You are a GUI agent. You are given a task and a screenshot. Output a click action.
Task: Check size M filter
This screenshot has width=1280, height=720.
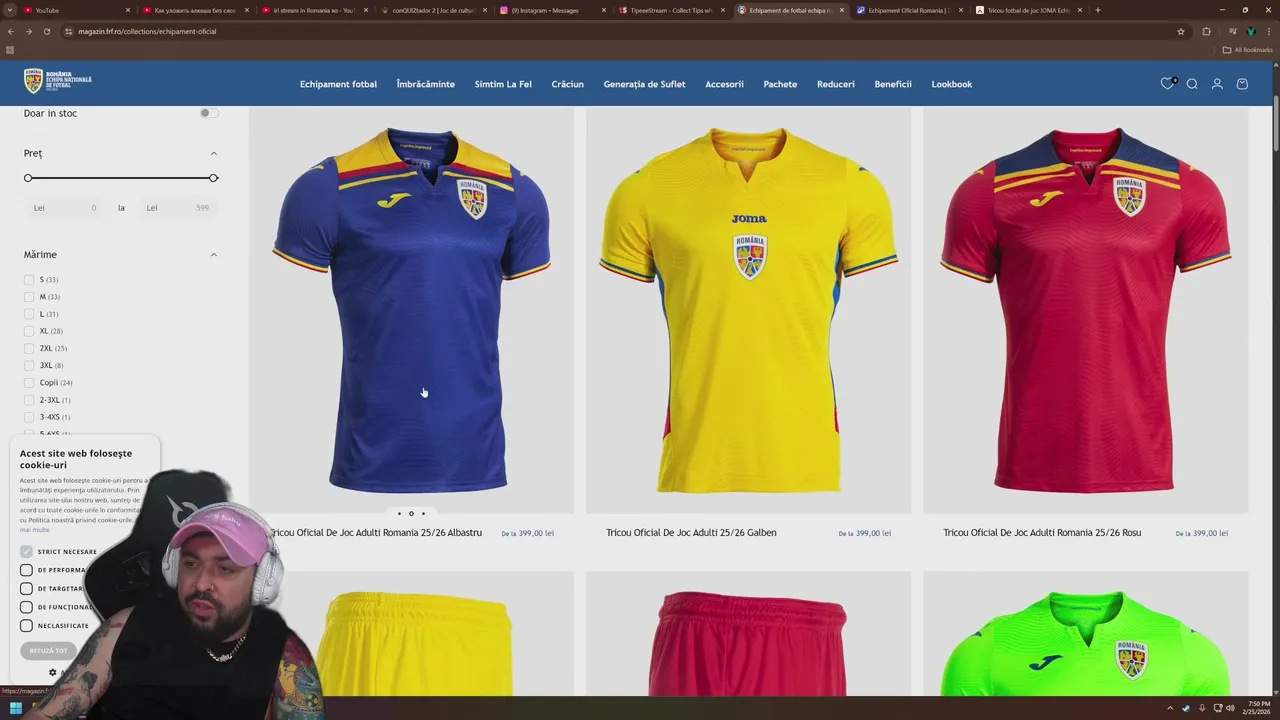[x=29, y=297]
